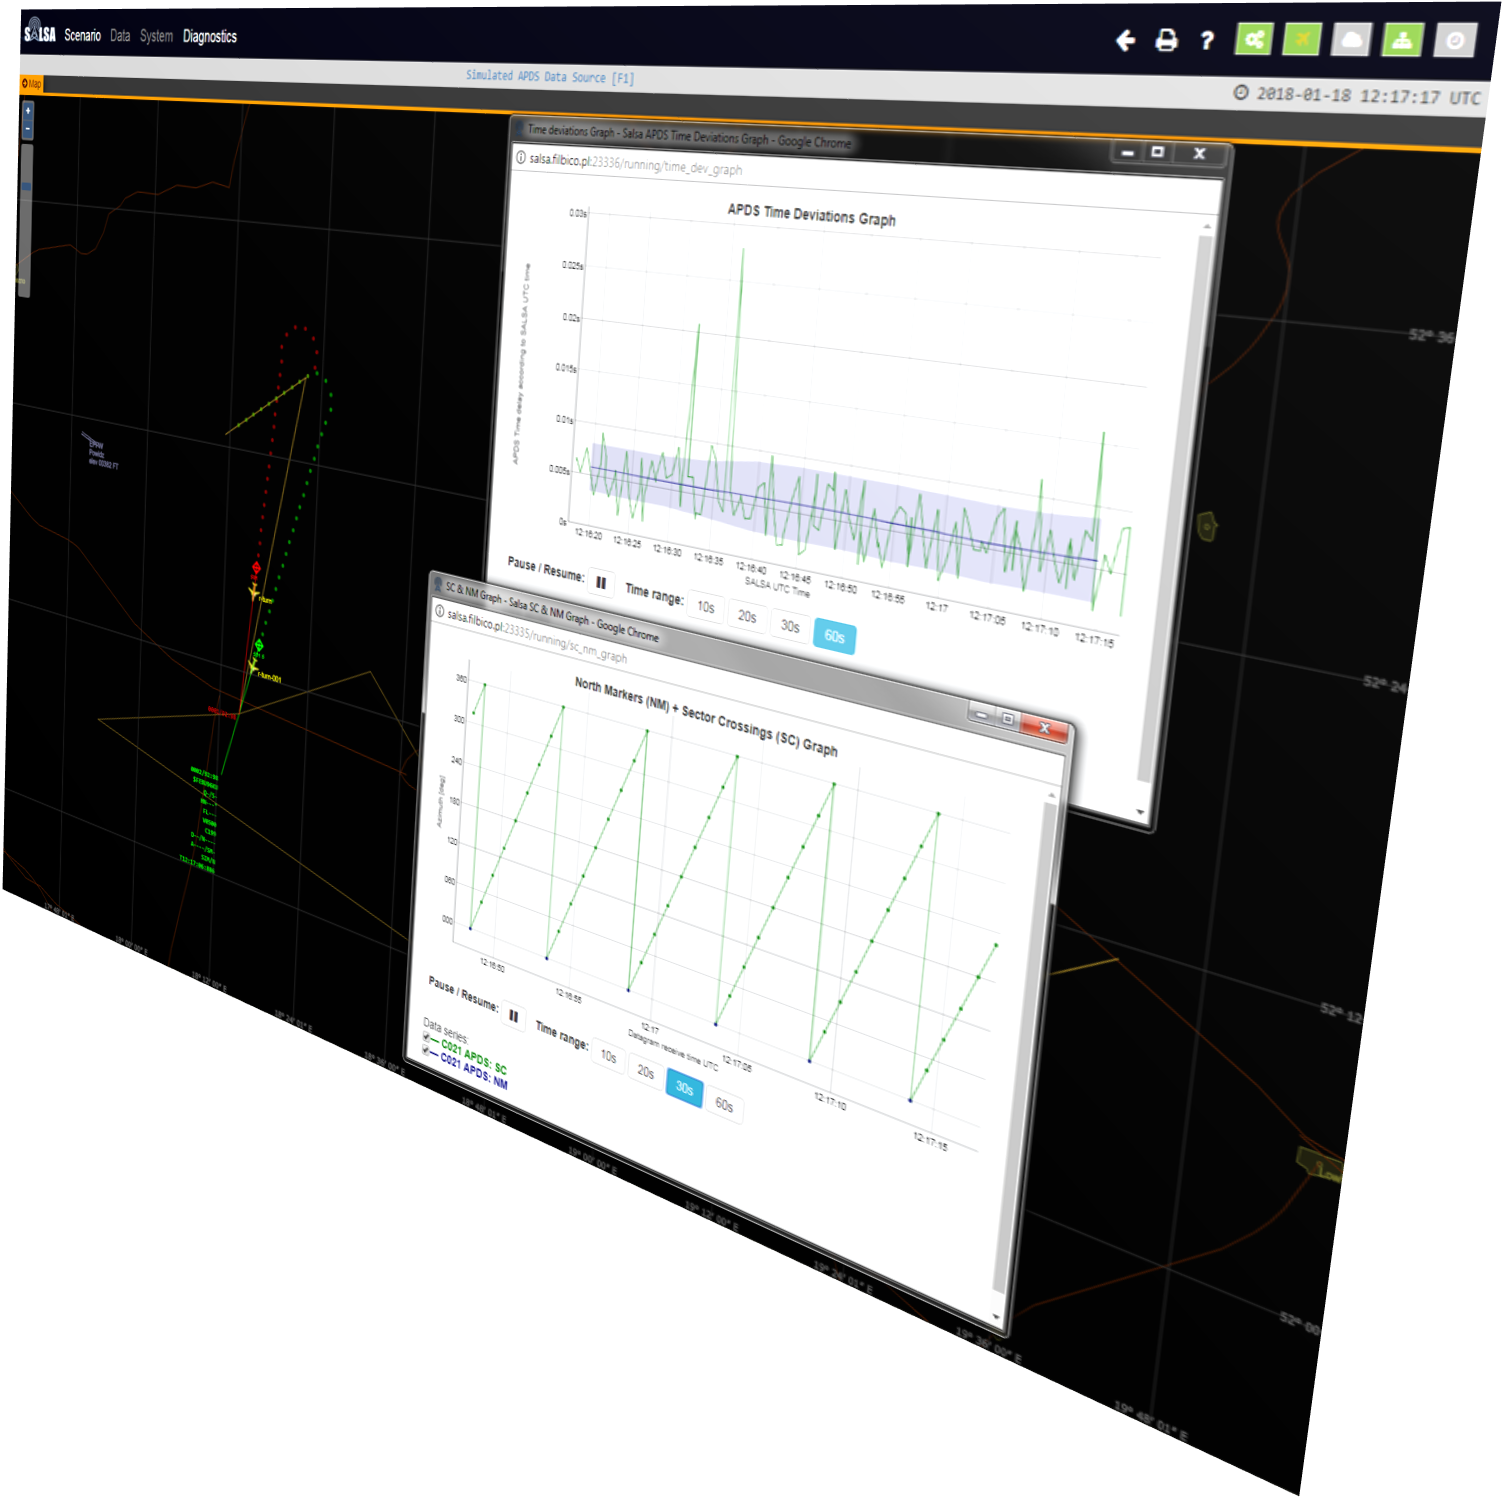Open the System menu

pos(156,36)
